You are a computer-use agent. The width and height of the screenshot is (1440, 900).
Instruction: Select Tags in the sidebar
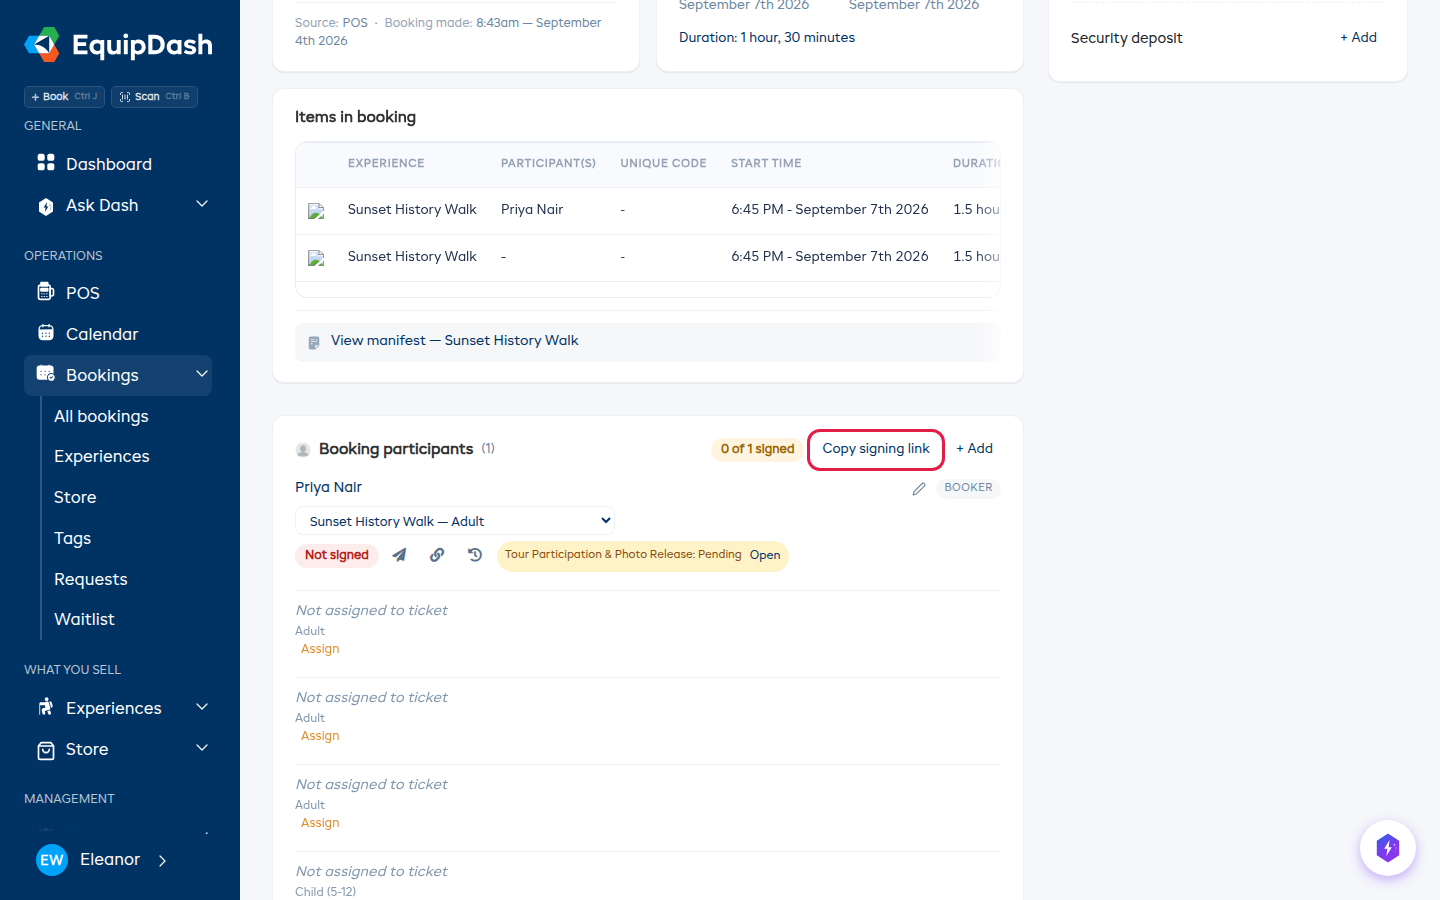[72, 538]
